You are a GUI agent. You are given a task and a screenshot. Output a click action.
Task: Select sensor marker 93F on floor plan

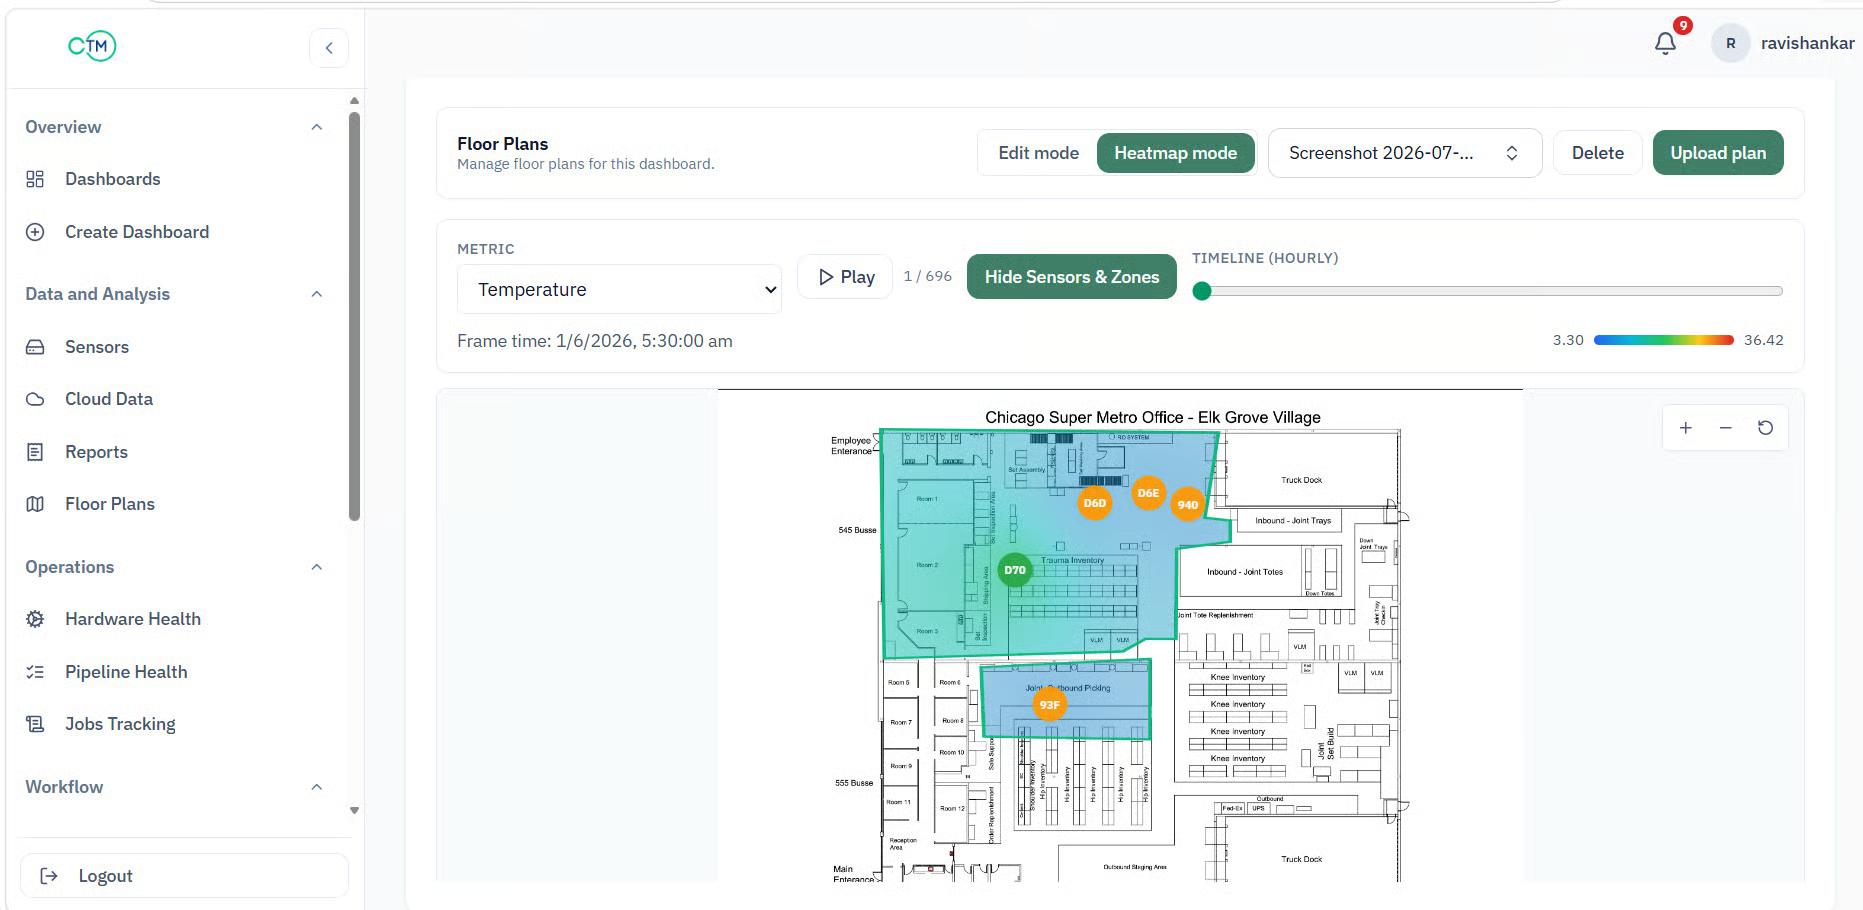pos(1049,705)
